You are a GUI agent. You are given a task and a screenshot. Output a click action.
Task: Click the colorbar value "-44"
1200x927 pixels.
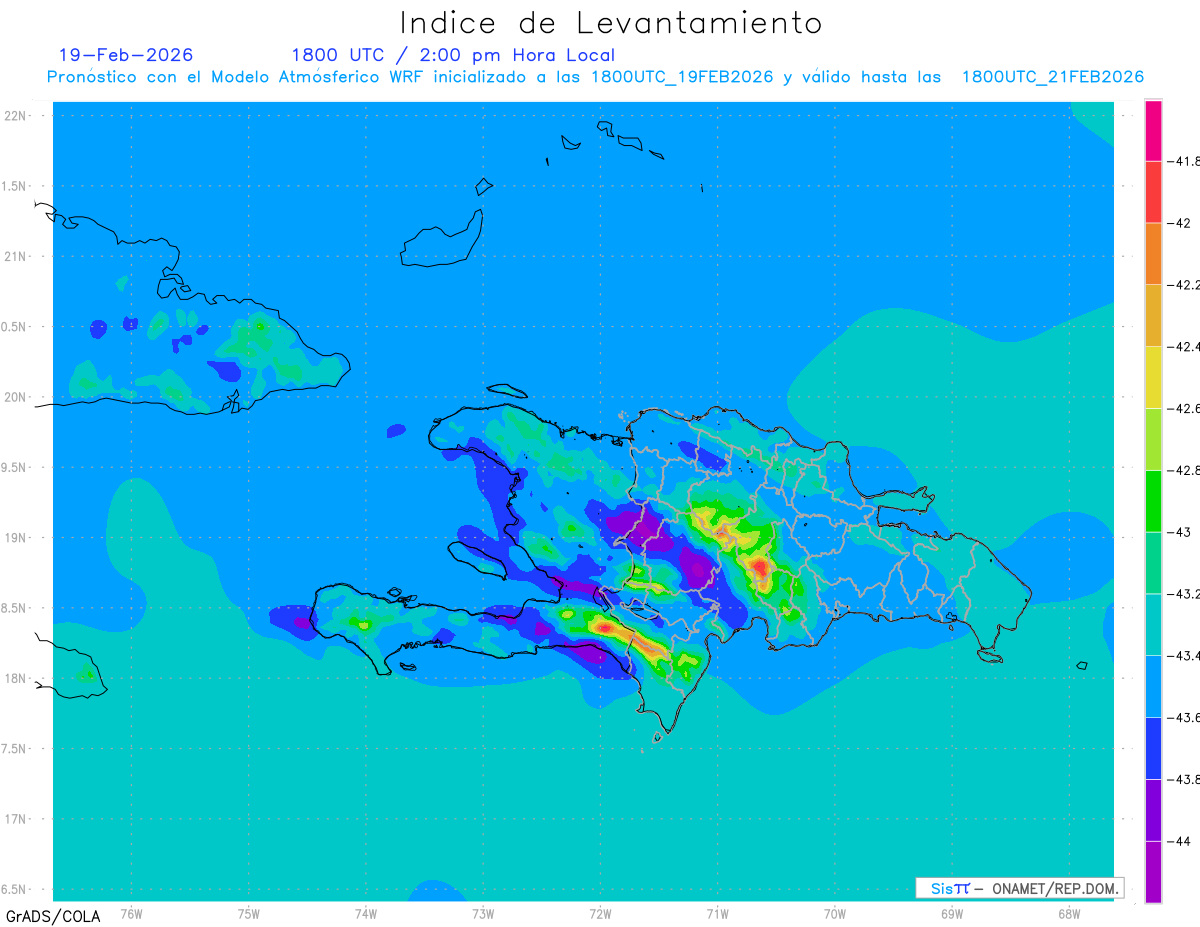pos(1179,842)
